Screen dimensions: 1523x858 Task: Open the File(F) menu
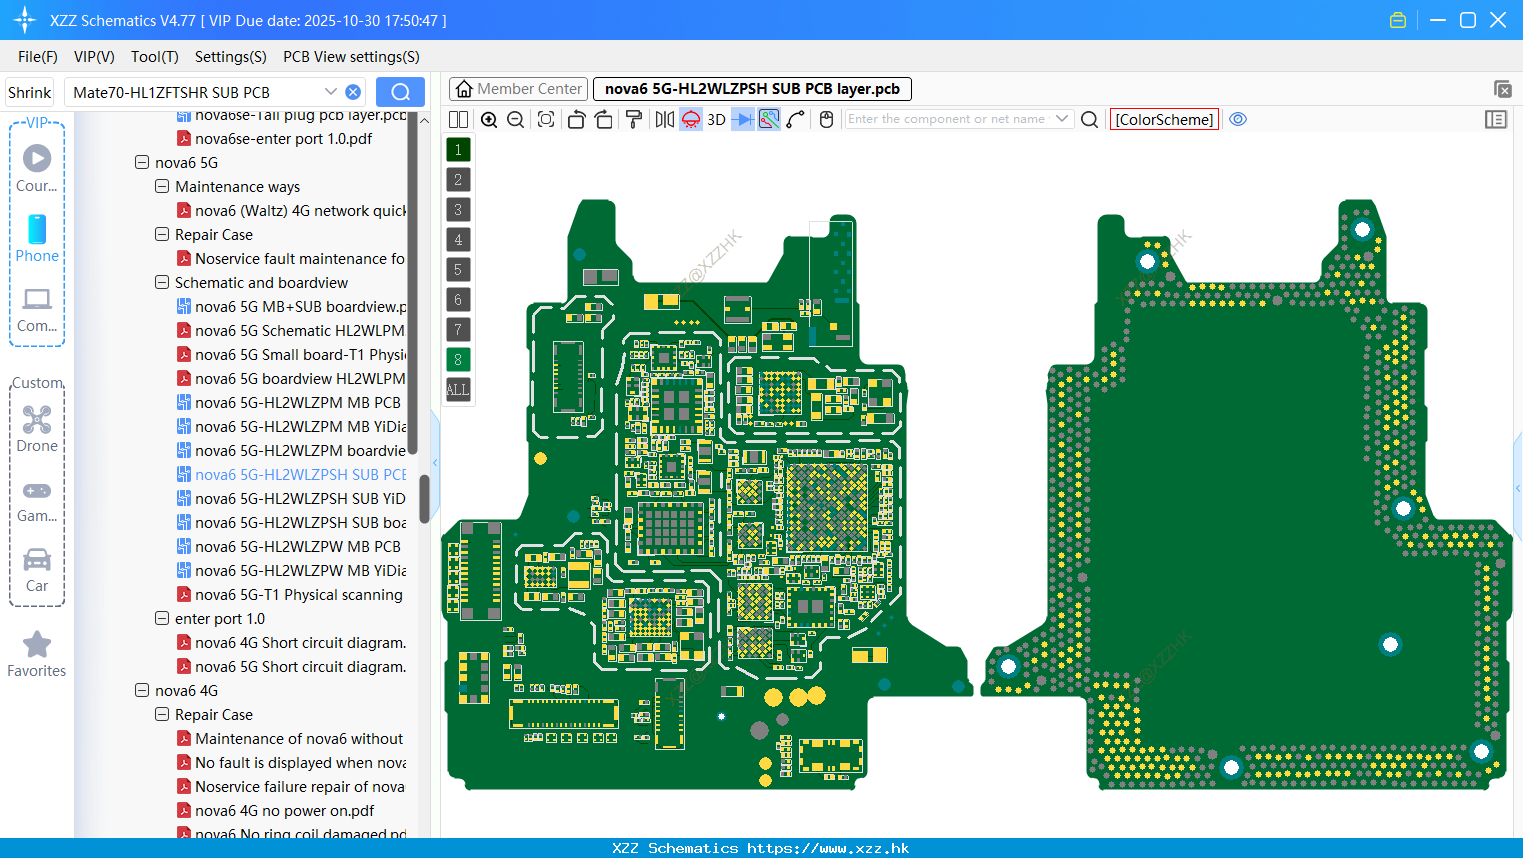[x=38, y=57]
